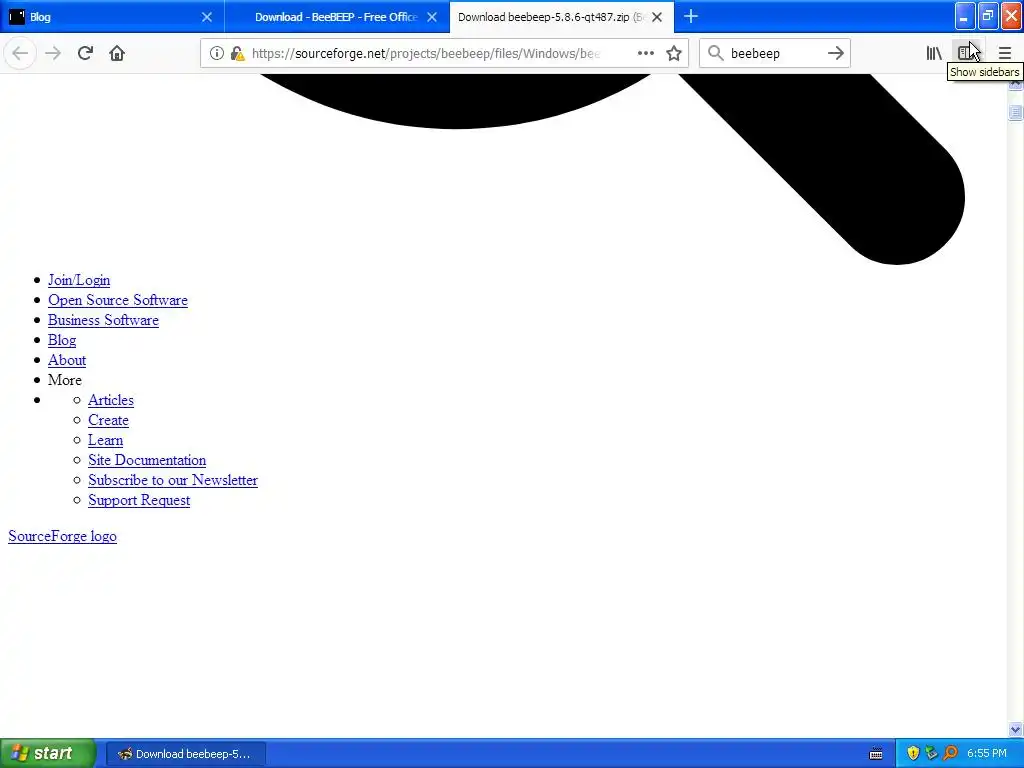Switch to Download - BeeBEEP Free Office tab
This screenshot has width=1024, height=768.
336,17
